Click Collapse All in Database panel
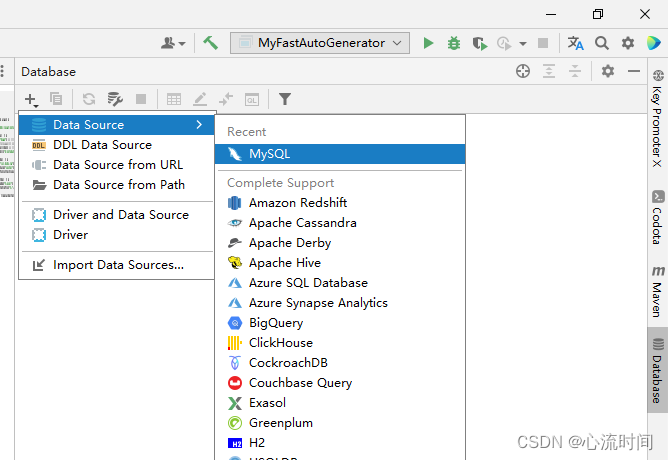Viewport: 668px width, 460px height. click(575, 71)
